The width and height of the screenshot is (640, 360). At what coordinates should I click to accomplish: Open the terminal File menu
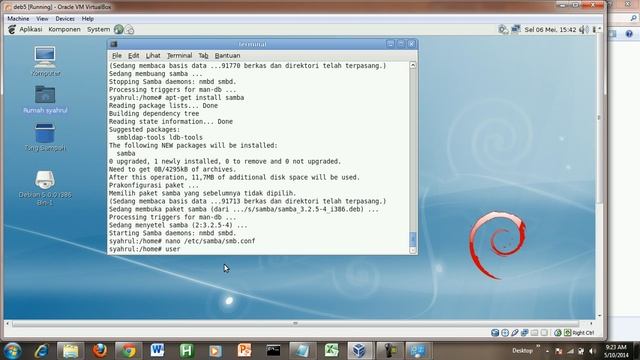(x=117, y=56)
